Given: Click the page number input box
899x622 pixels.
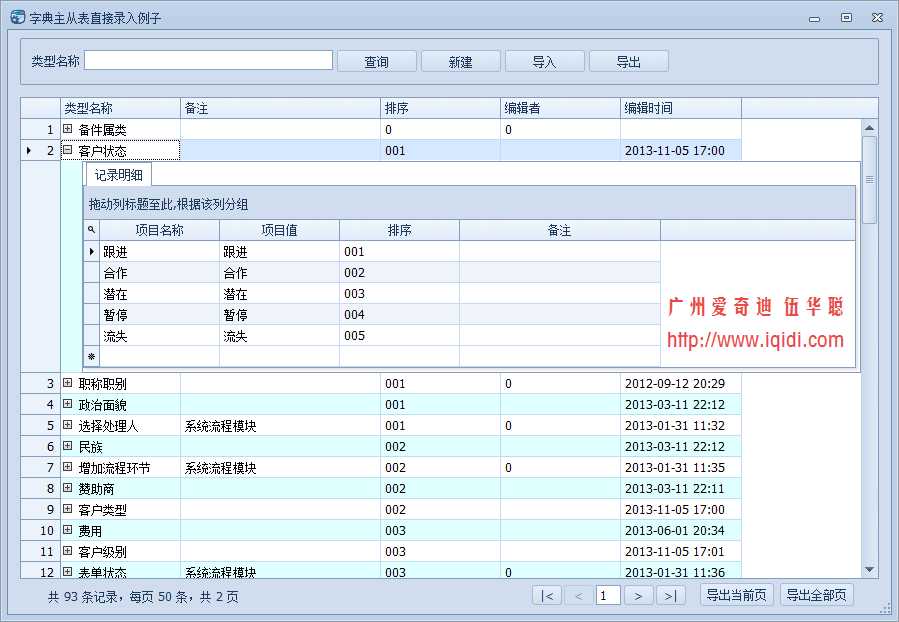Looking at the screenshot, I should 608,596.
